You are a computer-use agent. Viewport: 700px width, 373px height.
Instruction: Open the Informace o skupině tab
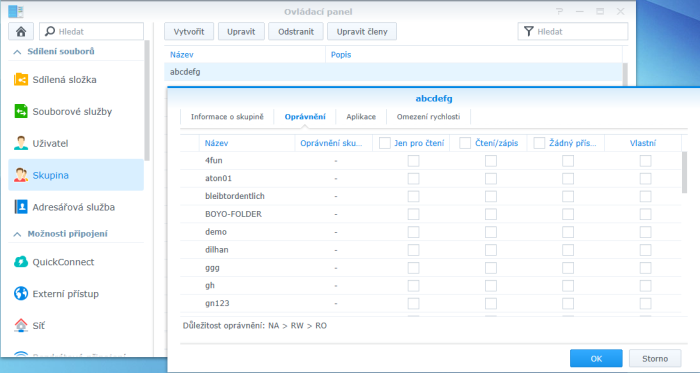[x=227, y=117]
